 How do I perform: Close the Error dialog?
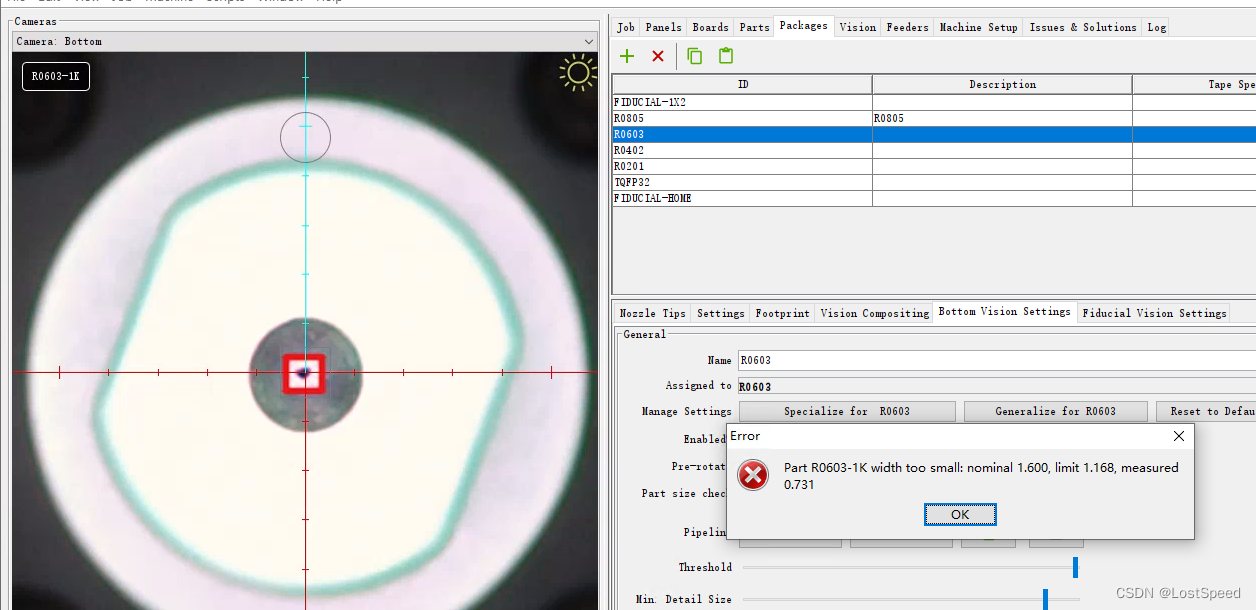point(1179,436)
